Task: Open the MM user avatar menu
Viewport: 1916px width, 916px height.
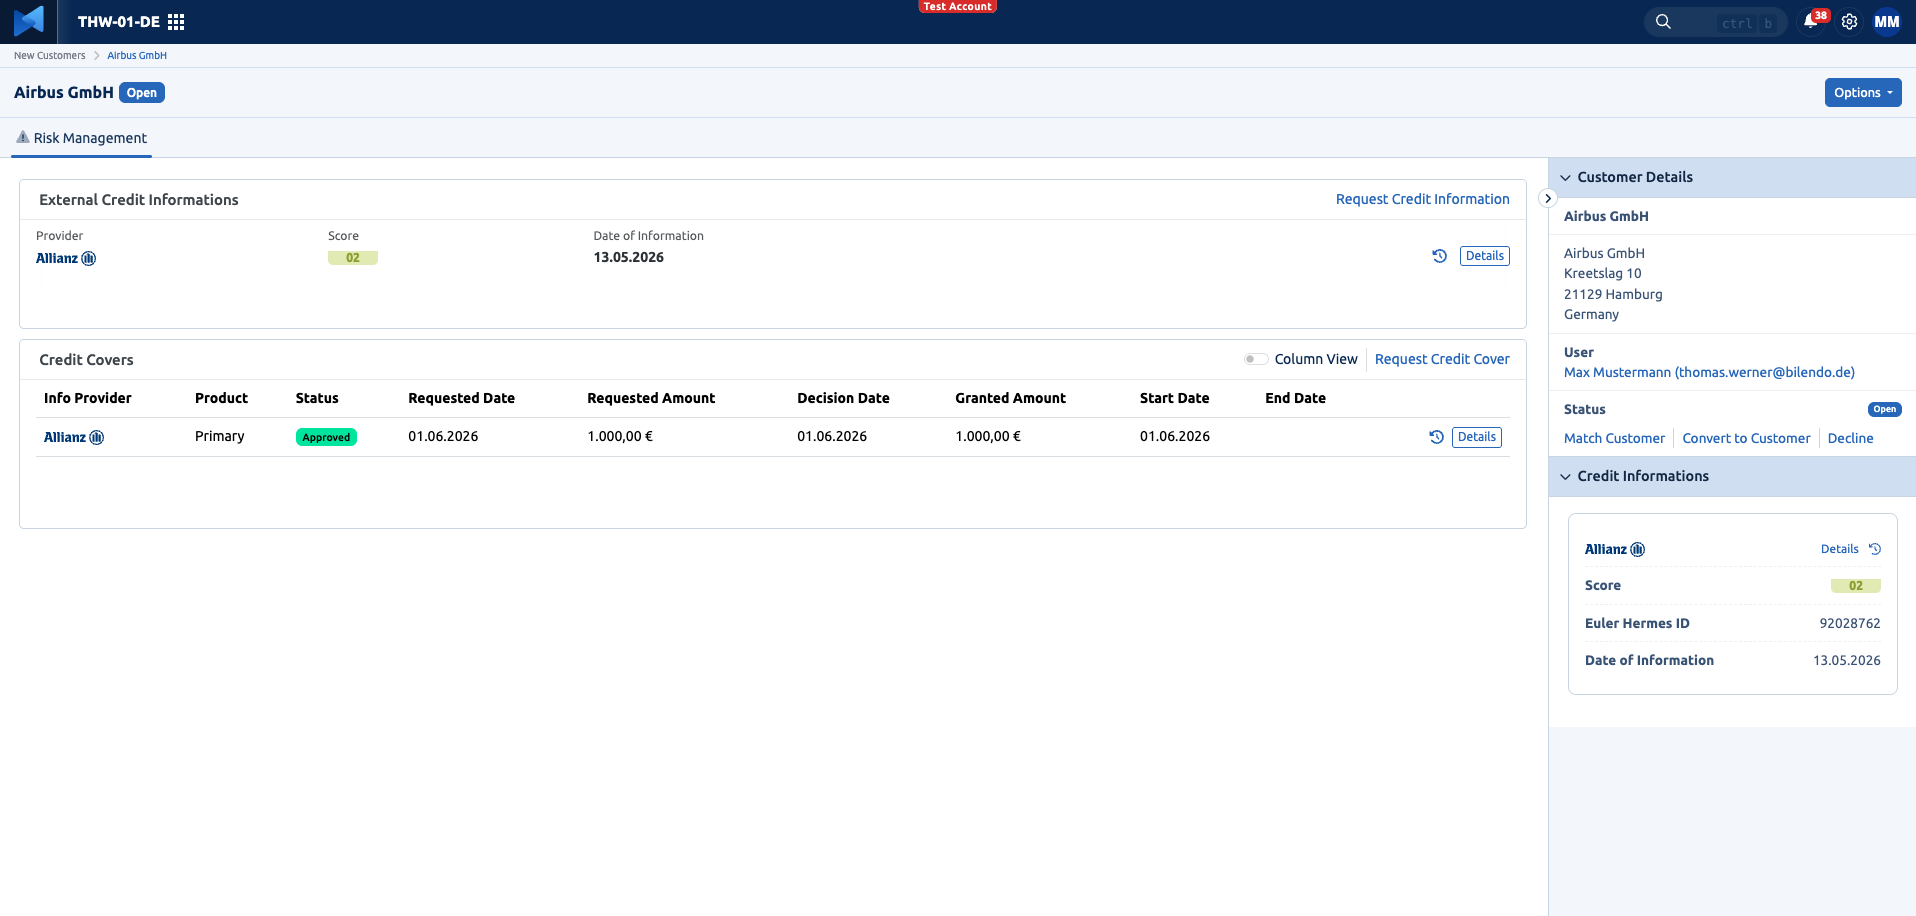Action: (x=1887, y=22)
